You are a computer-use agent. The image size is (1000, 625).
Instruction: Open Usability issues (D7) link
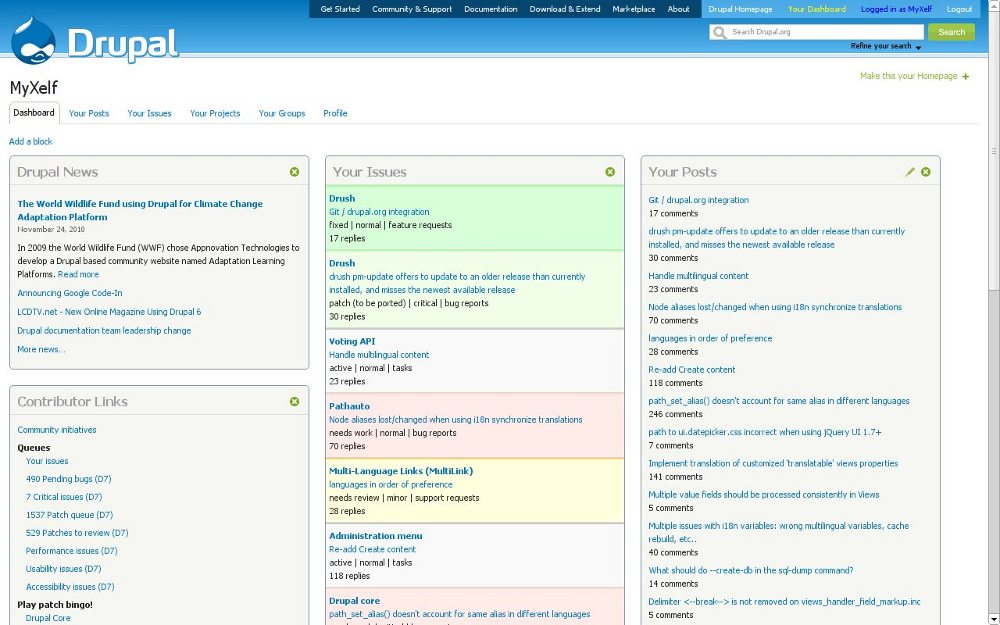click(x=63, y=569)
